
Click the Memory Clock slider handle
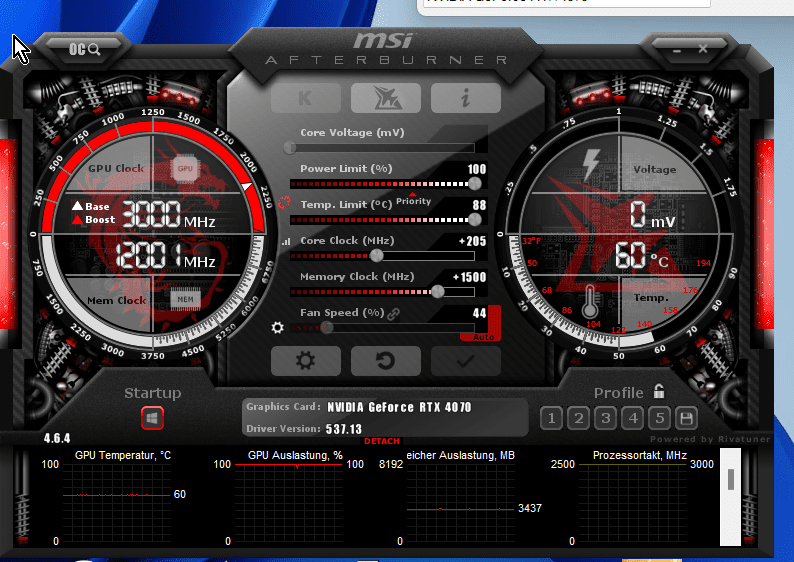[x=438, y=292]
